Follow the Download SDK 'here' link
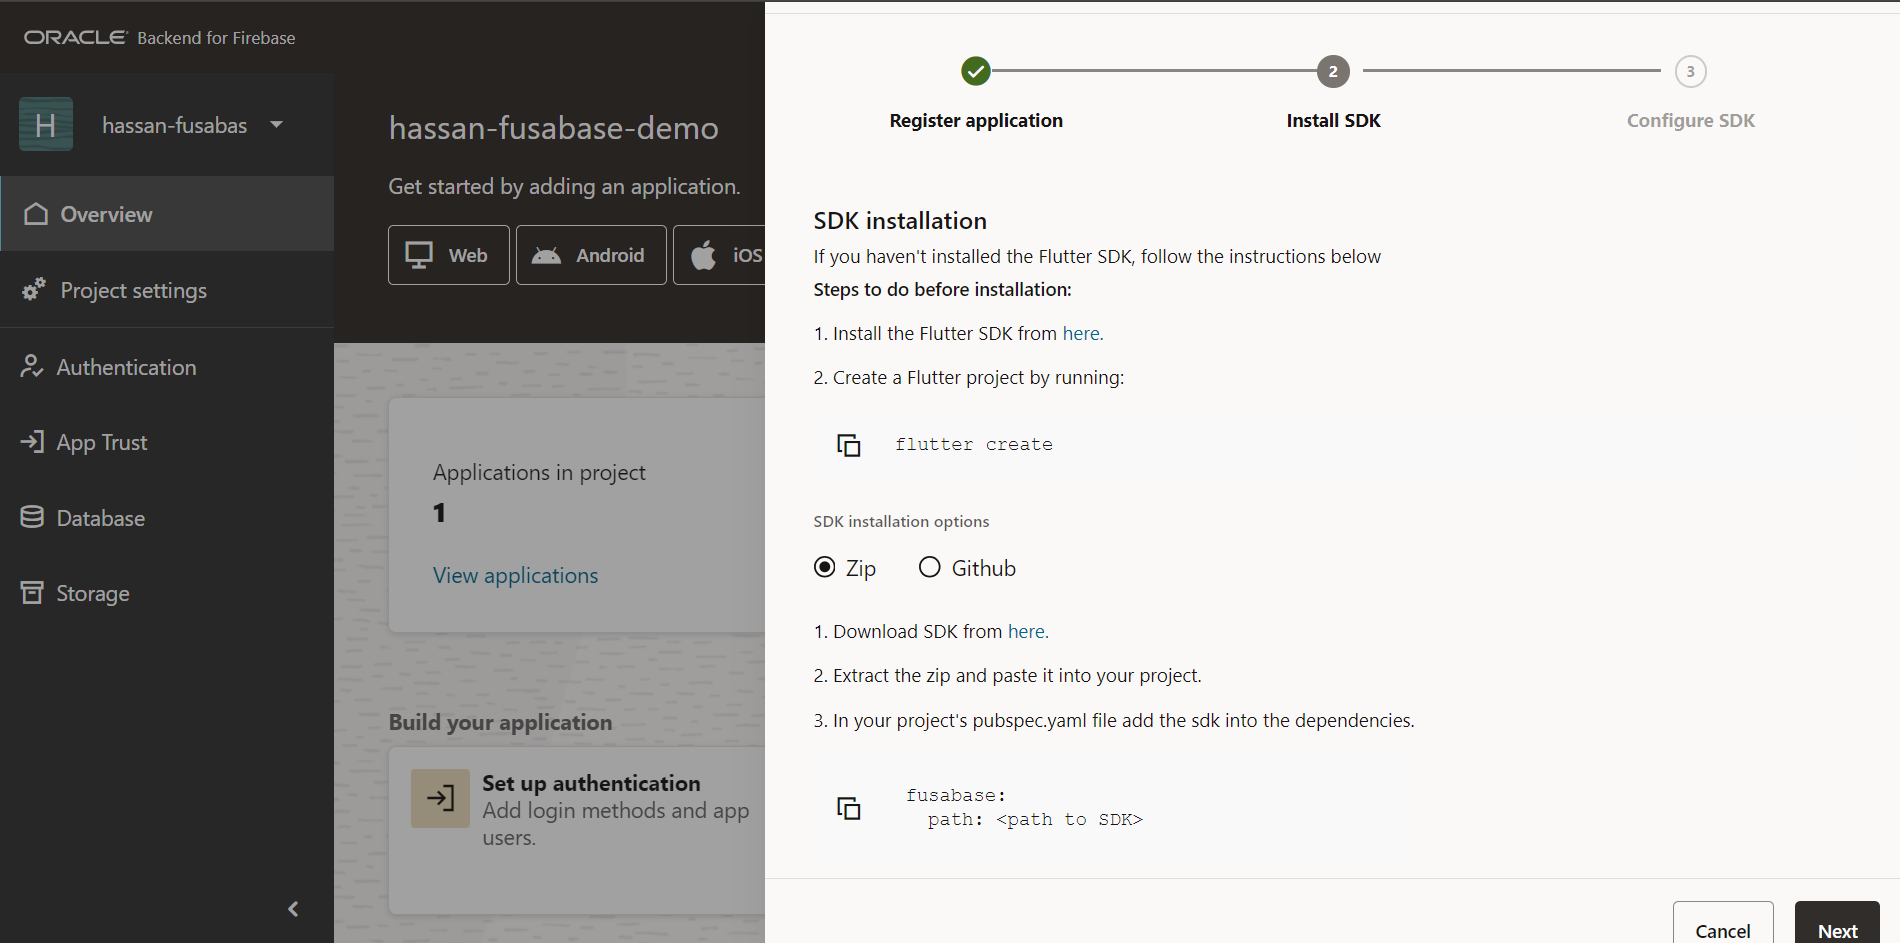The height and width of the screenshot is (943, 1900). (1027, 631)
